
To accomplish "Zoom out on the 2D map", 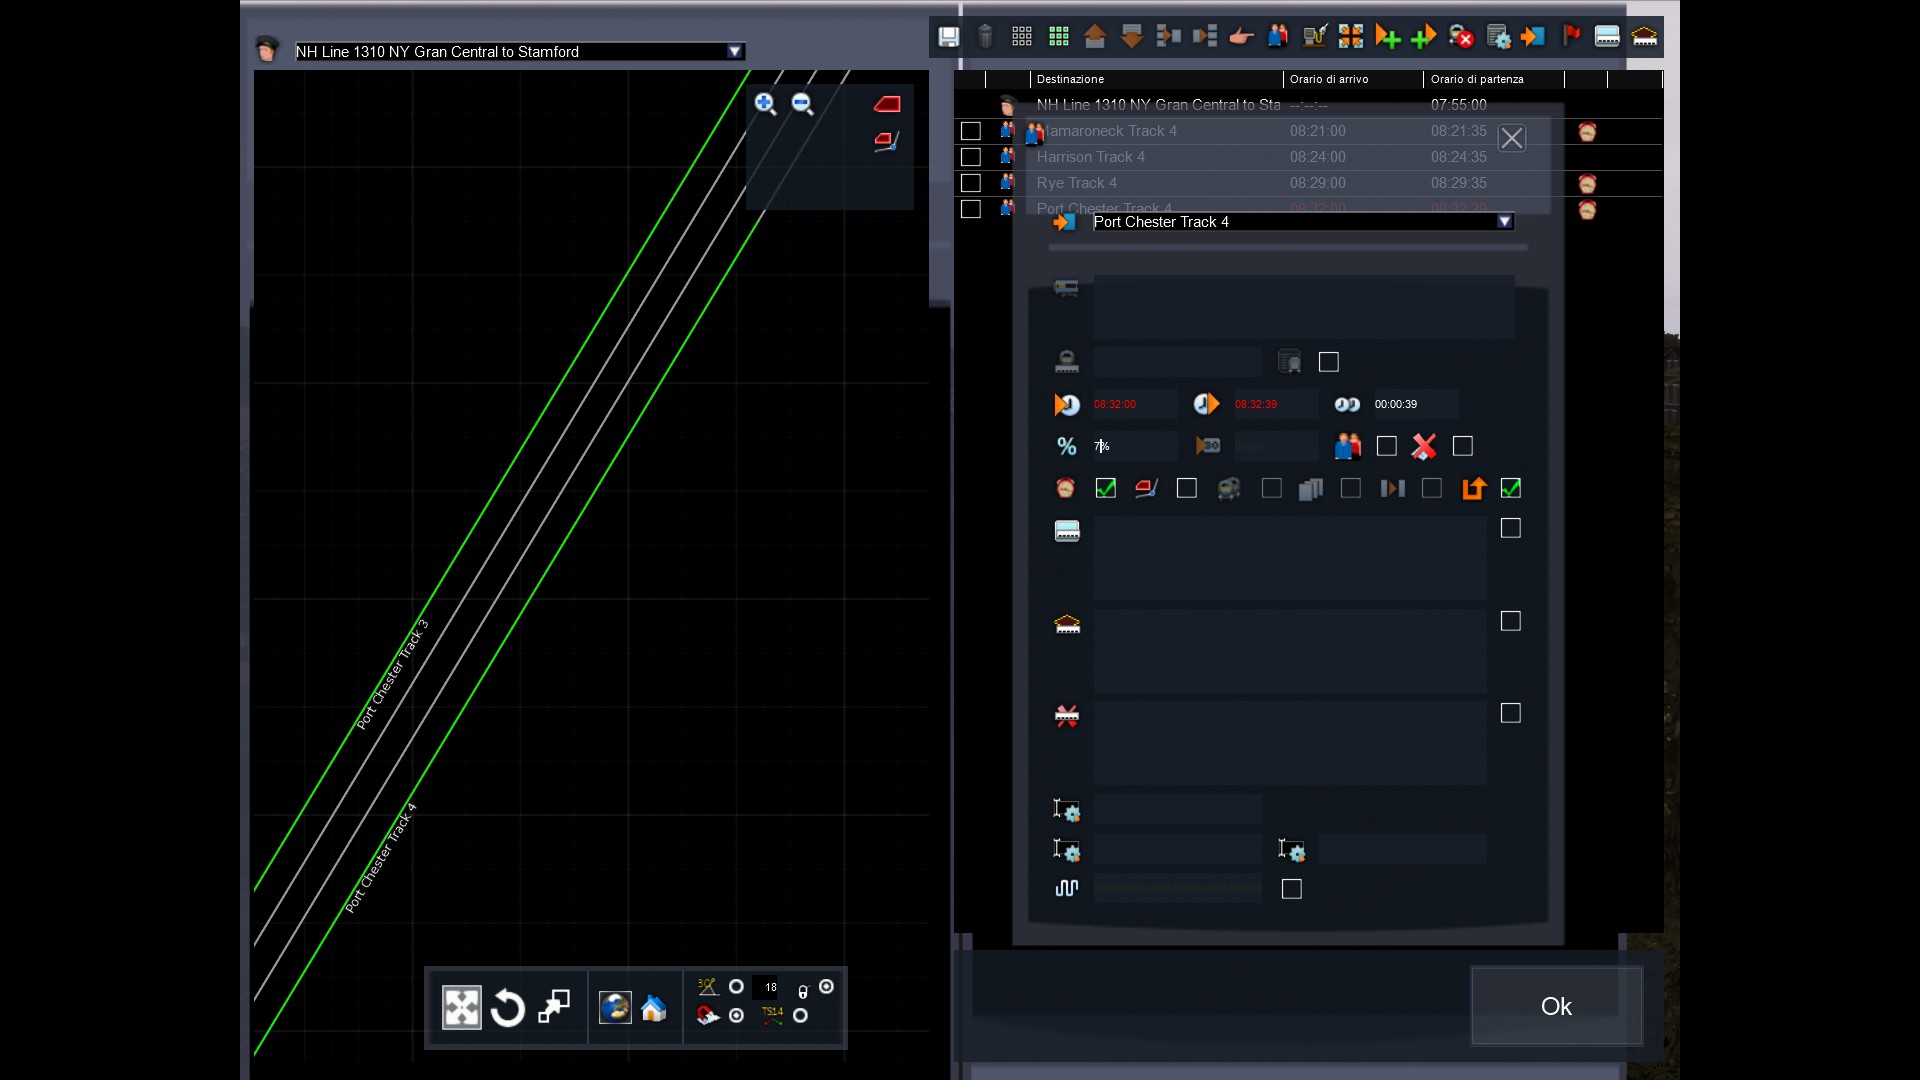I will point(803,104).
